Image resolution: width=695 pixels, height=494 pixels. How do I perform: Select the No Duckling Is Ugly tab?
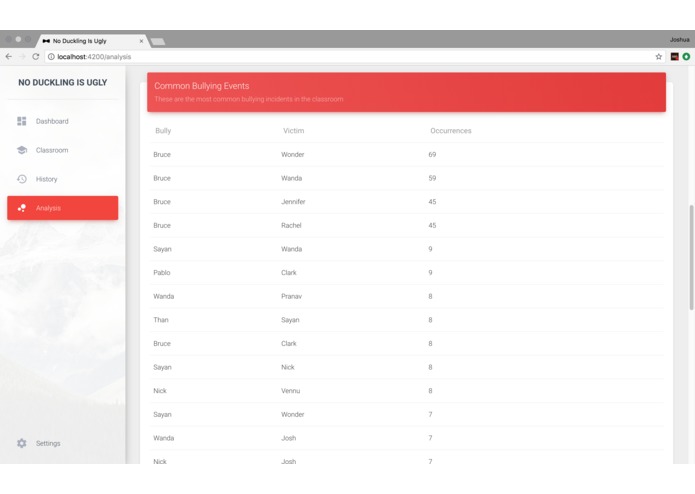(92, 41)
